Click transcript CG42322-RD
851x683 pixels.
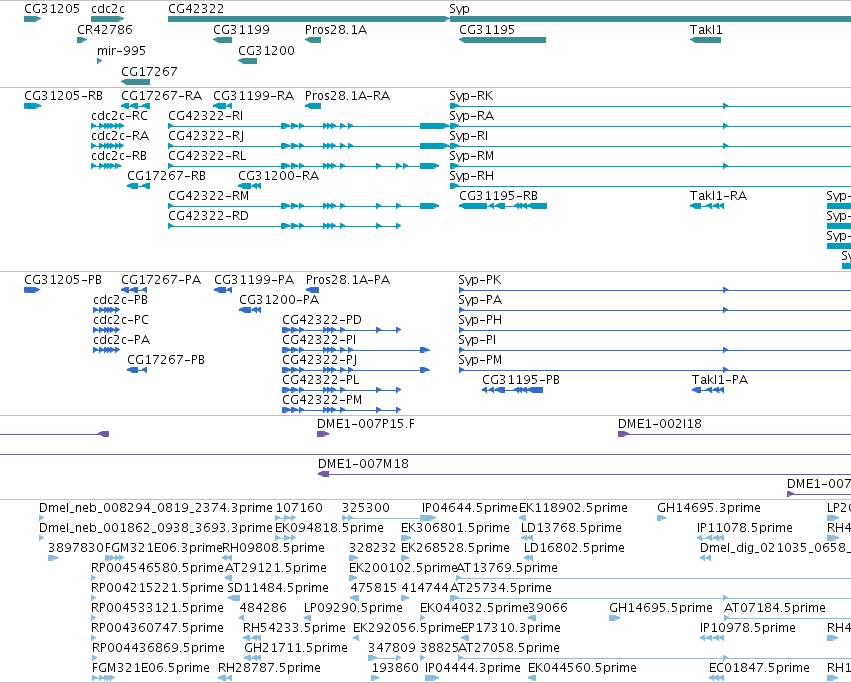click(208, 216)
